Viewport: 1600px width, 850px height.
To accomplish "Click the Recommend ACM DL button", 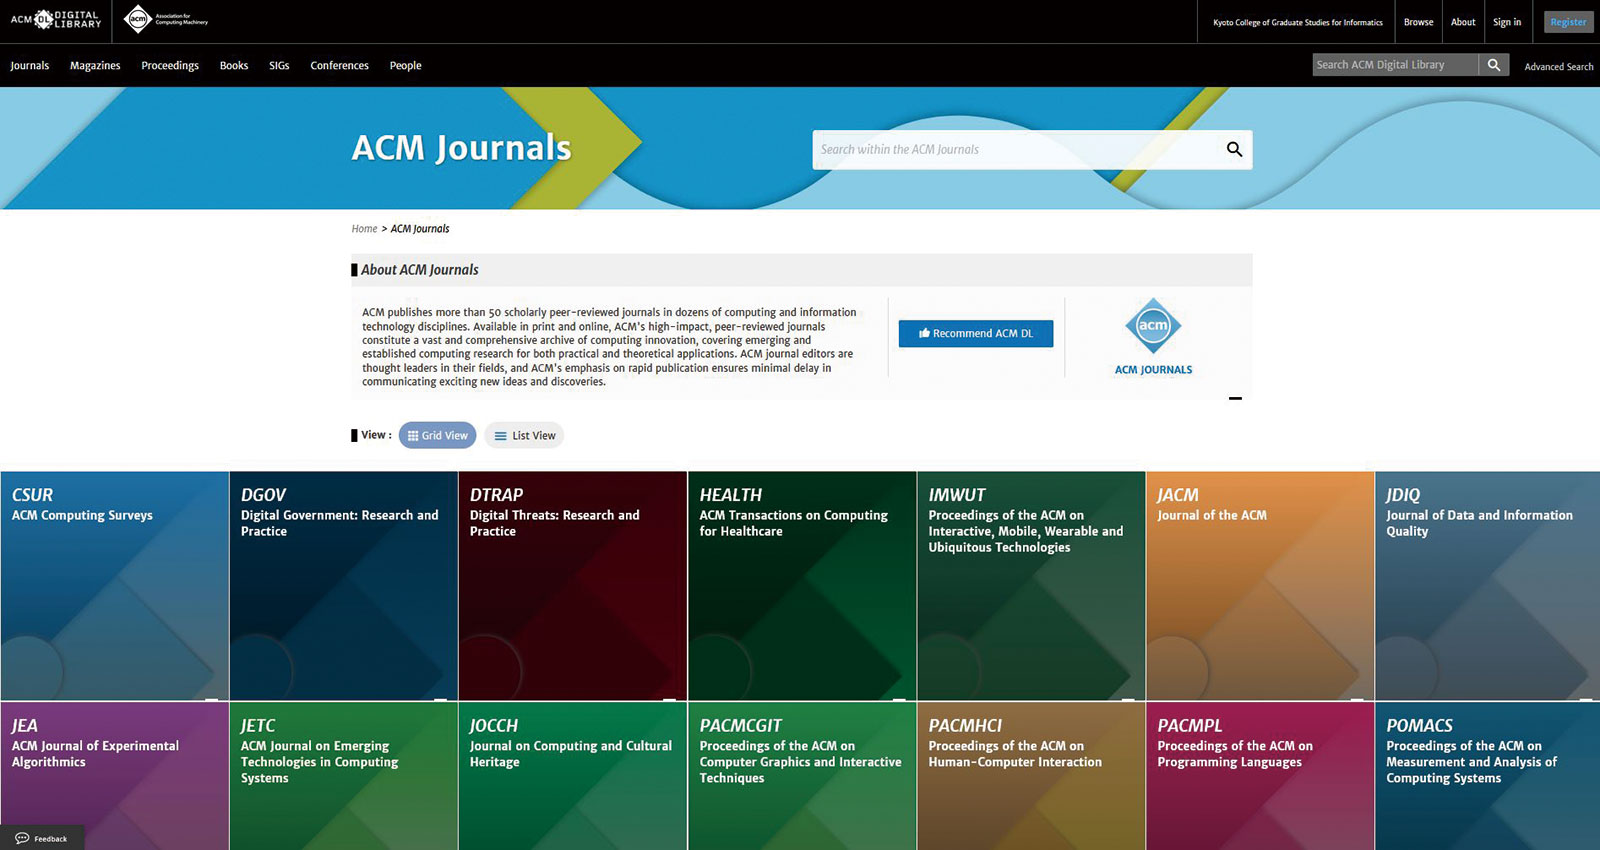I will [976, 334].
